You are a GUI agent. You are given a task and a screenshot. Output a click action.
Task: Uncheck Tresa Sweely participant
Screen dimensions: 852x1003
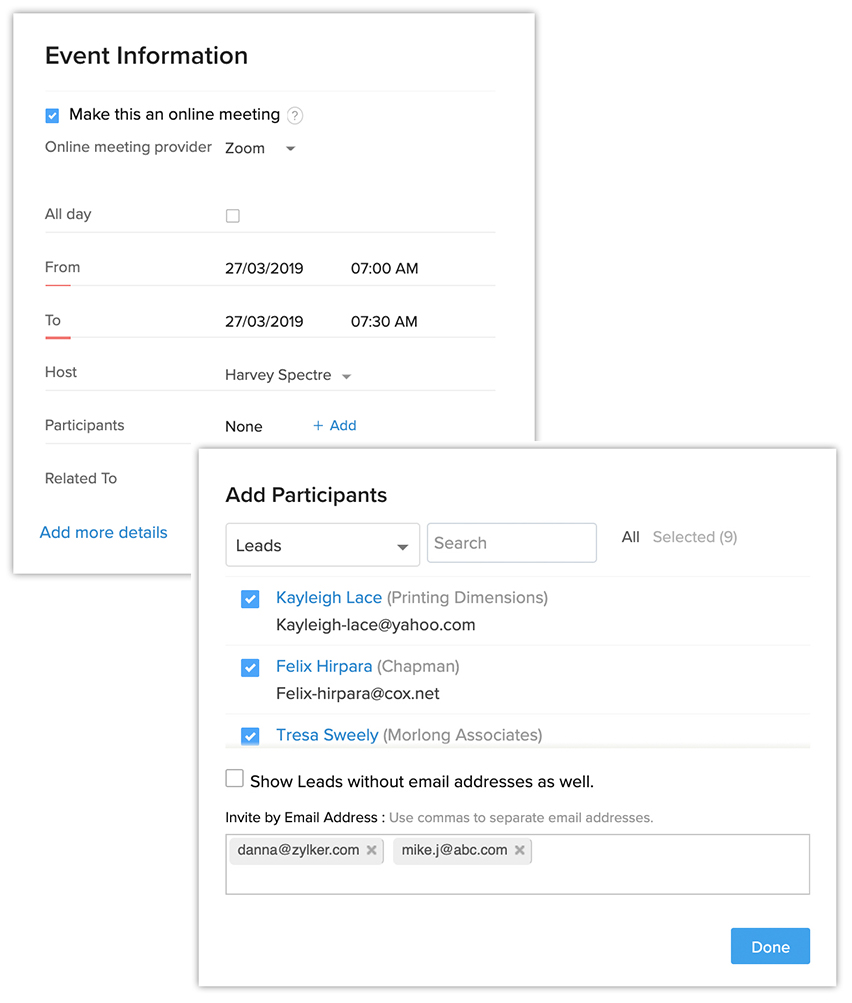point(250,736)
